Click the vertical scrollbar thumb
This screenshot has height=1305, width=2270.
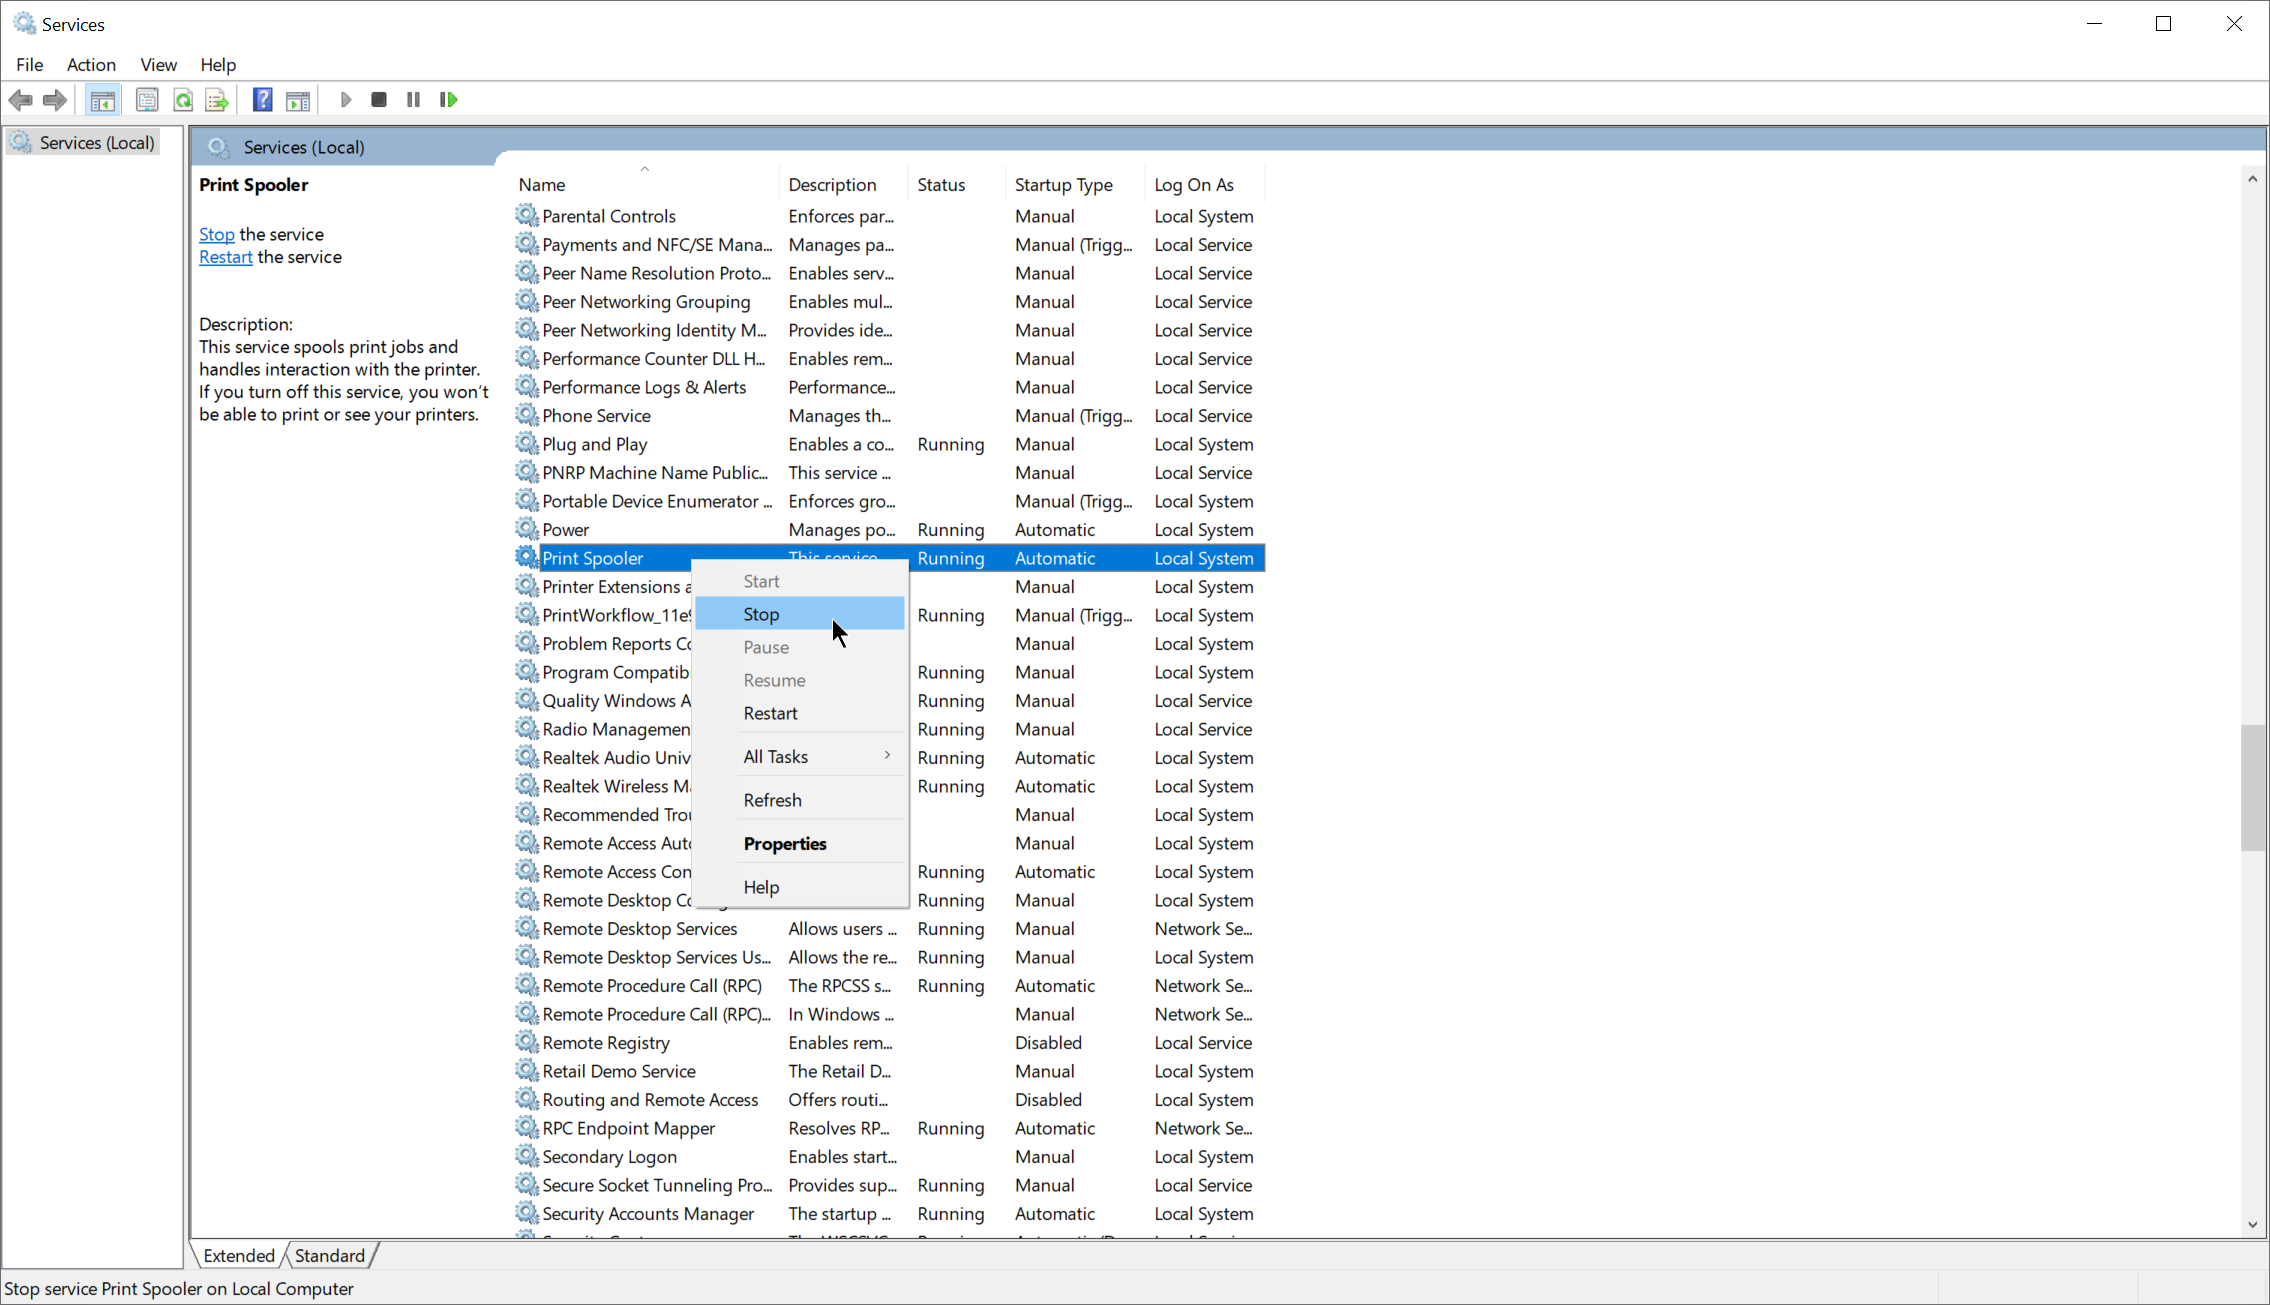click(x=2252, y=787)
